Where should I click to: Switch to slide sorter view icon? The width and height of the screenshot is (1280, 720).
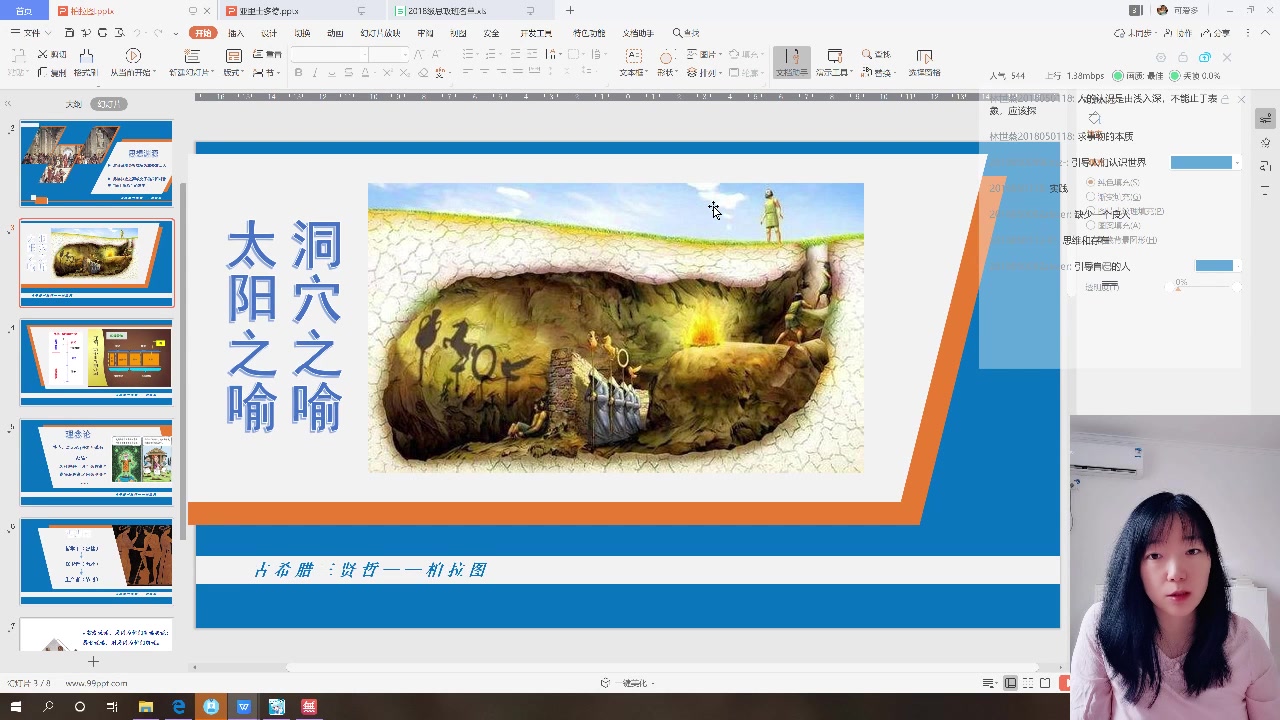tap(1028, 683)
